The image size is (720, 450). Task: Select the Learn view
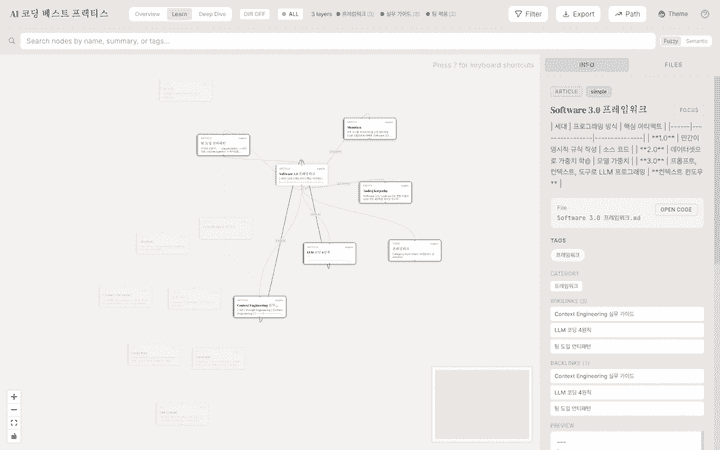tap(179, 14)
